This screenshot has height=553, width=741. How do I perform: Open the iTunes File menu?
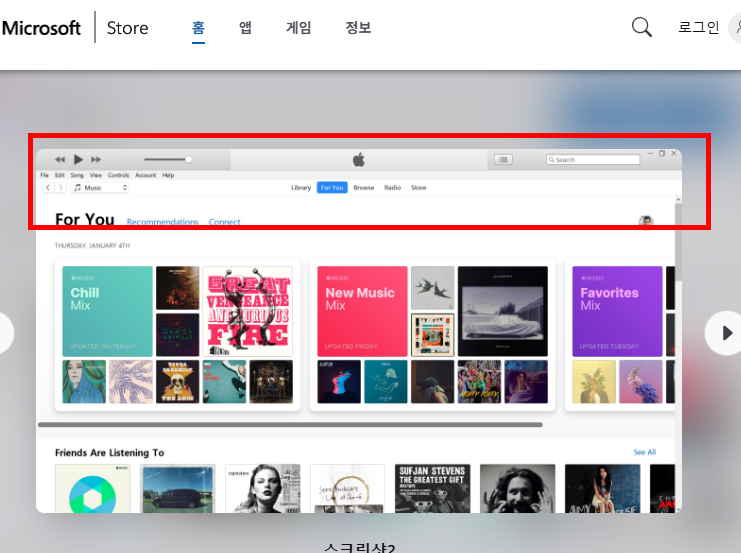(44, 175)
